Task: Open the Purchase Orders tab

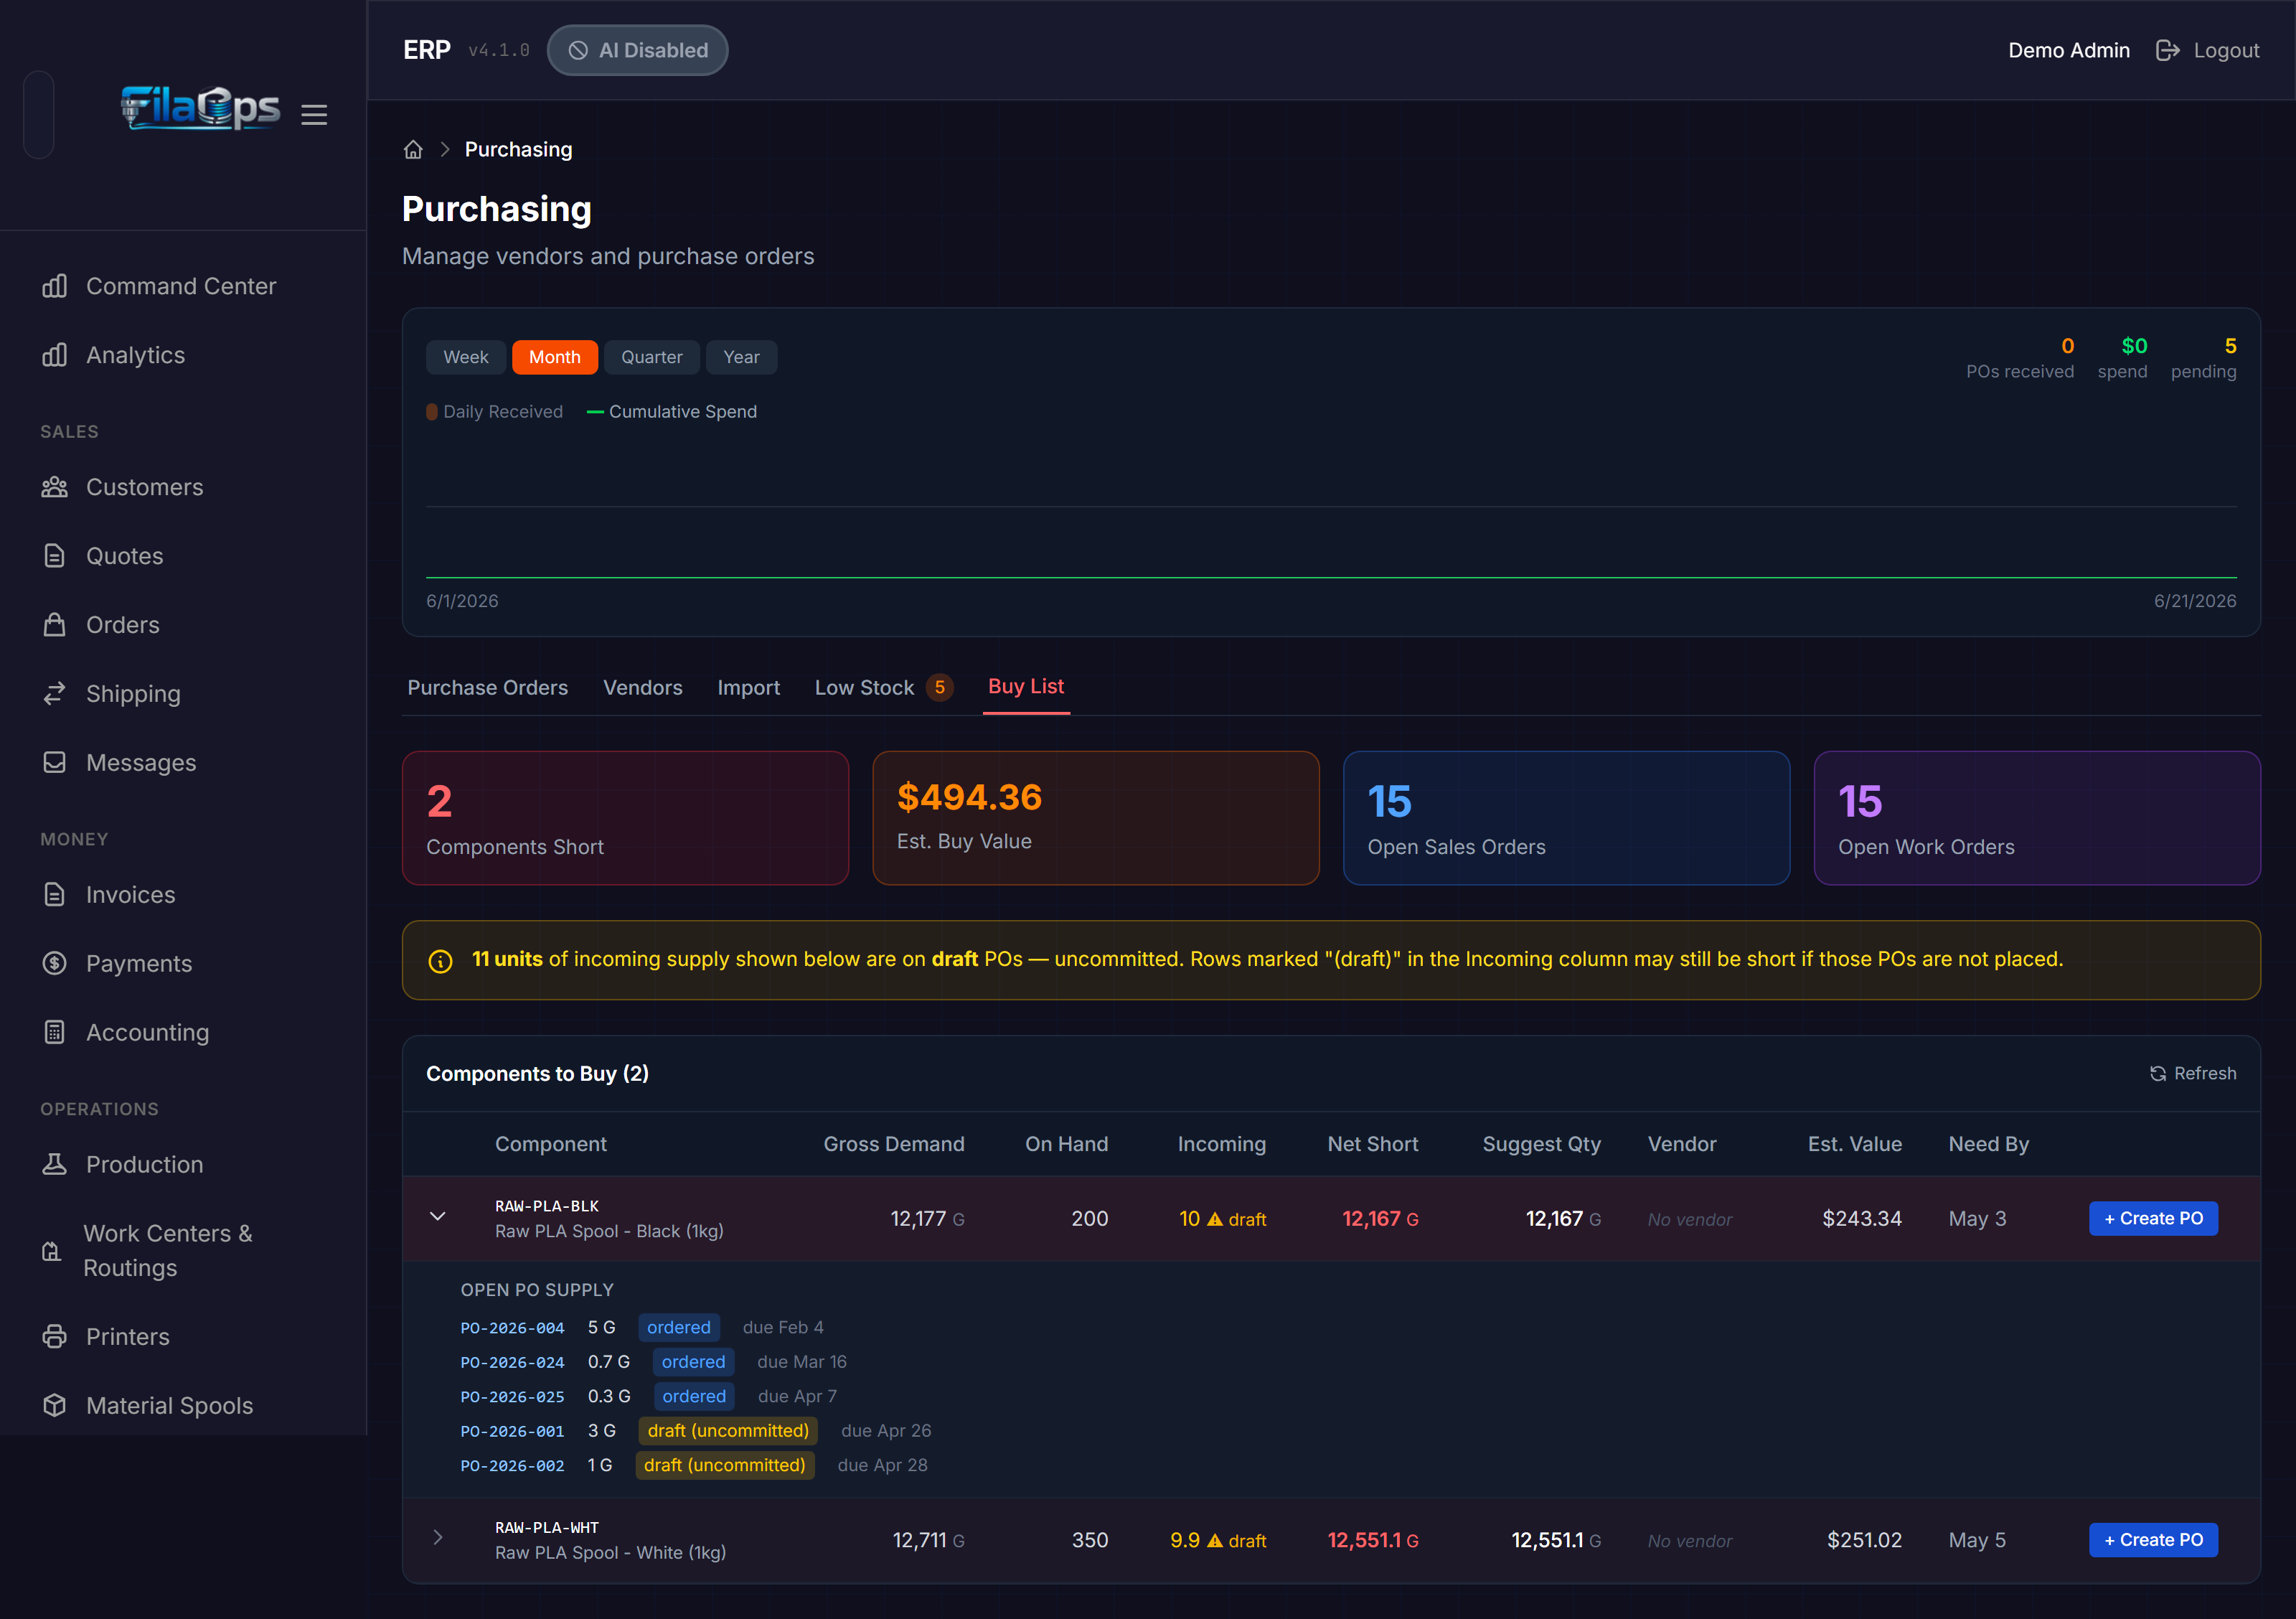Action: tap(488, 688)
